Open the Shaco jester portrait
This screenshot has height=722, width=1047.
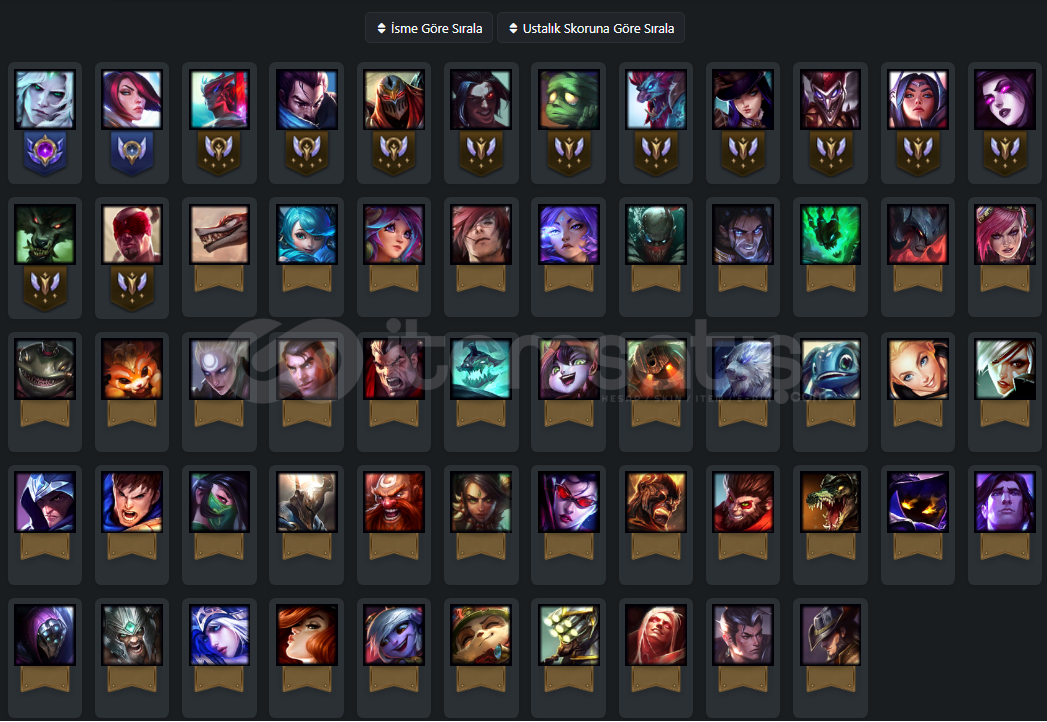pos(831,100)
